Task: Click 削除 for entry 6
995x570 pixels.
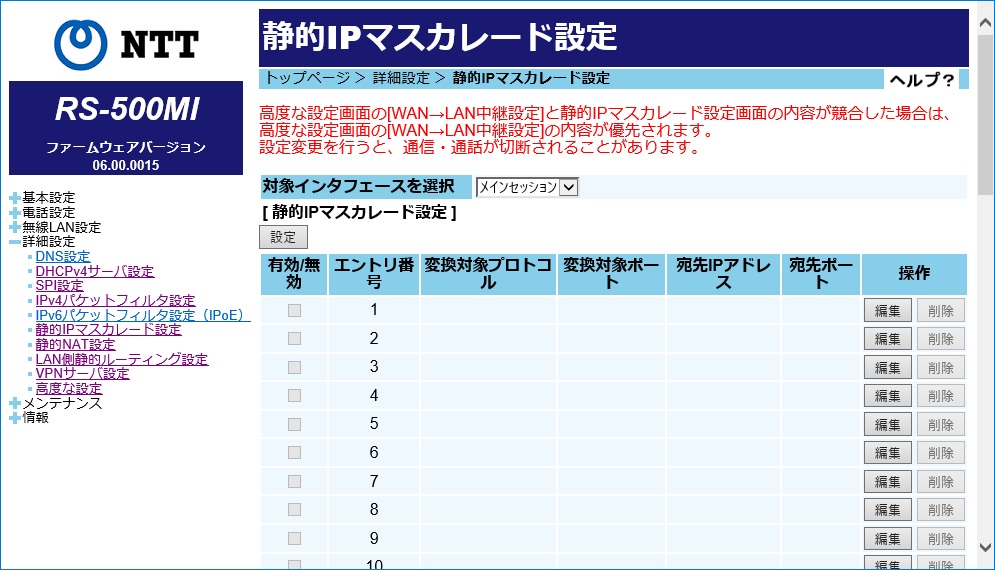Action: coord(940,453)
